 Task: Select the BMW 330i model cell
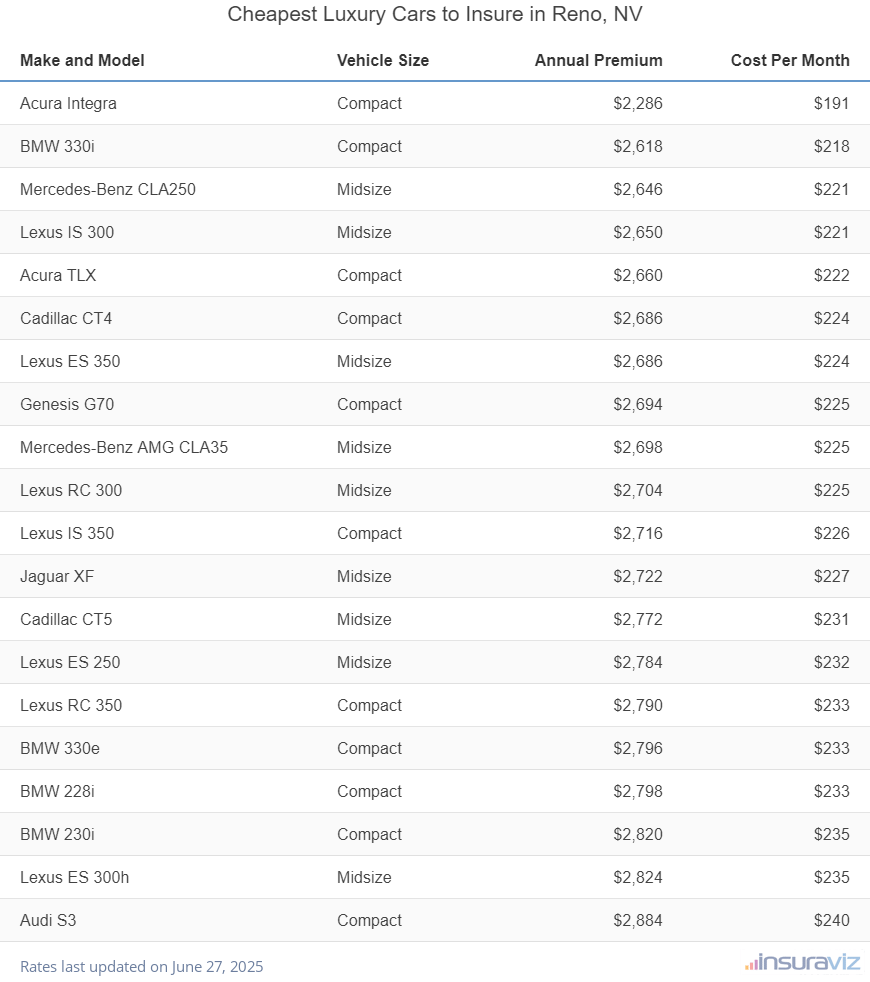tap(57, 146)
